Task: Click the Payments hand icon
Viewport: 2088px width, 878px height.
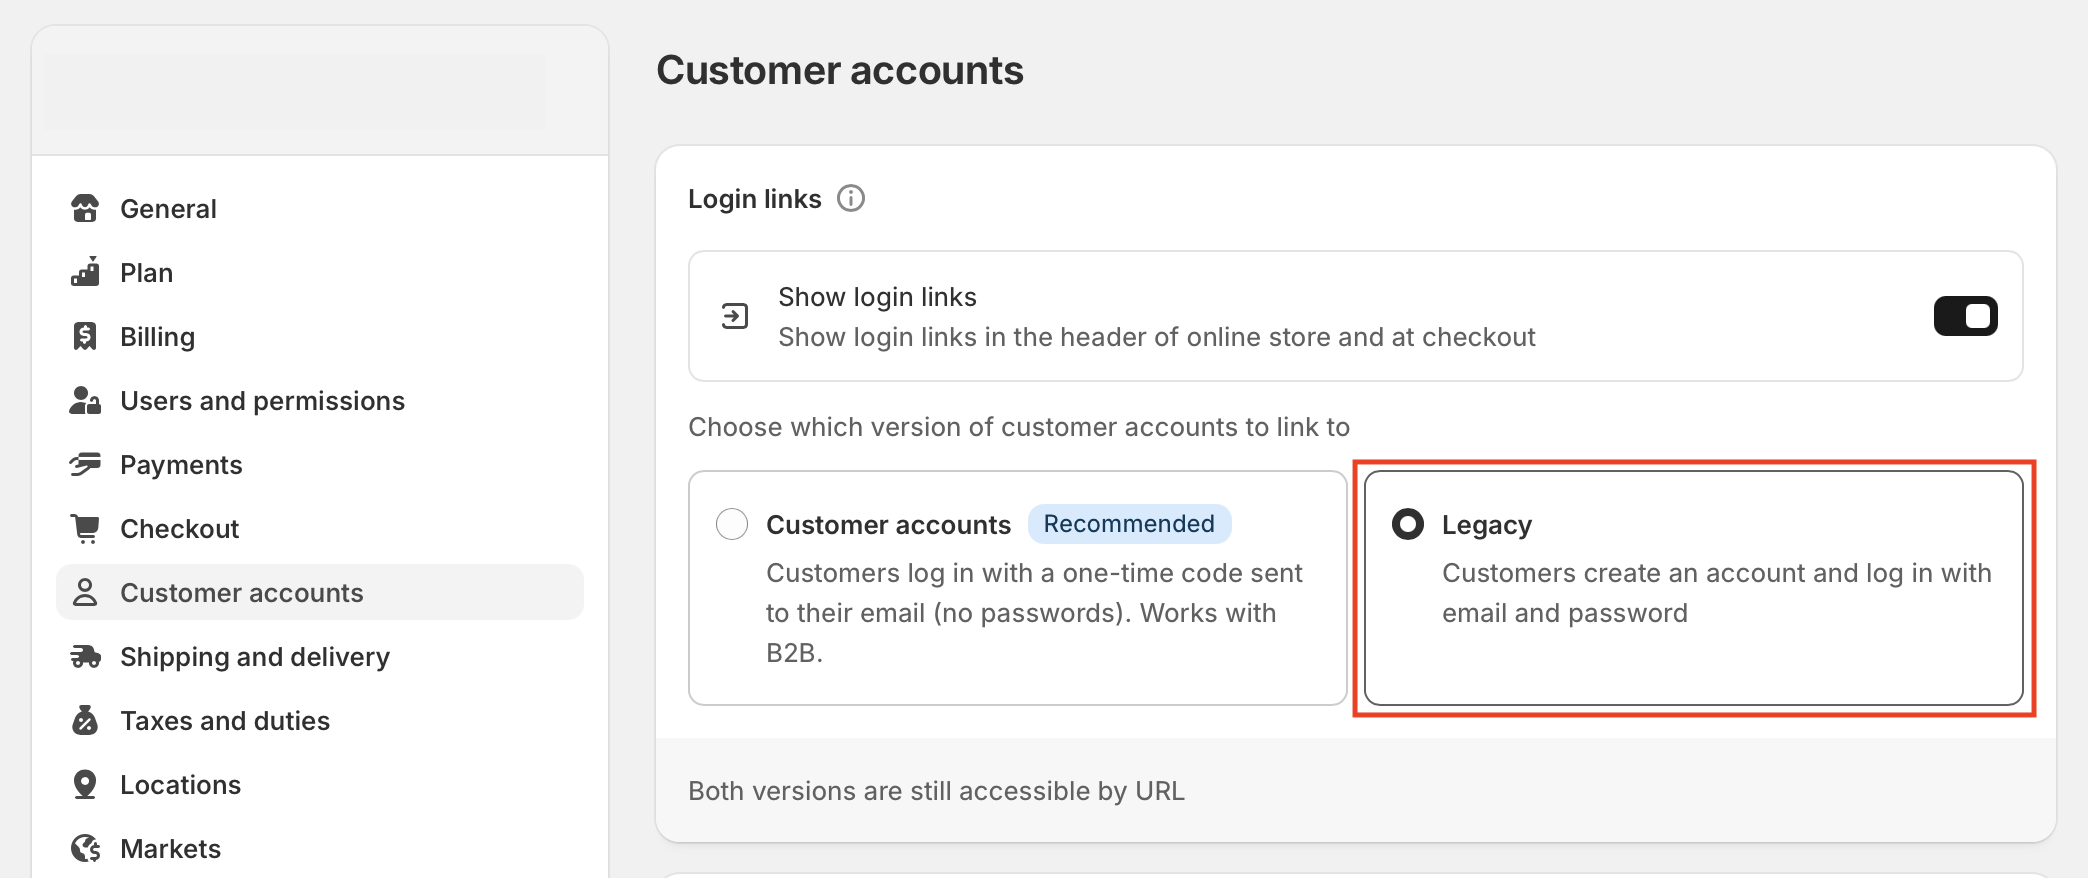Action: 85,465
